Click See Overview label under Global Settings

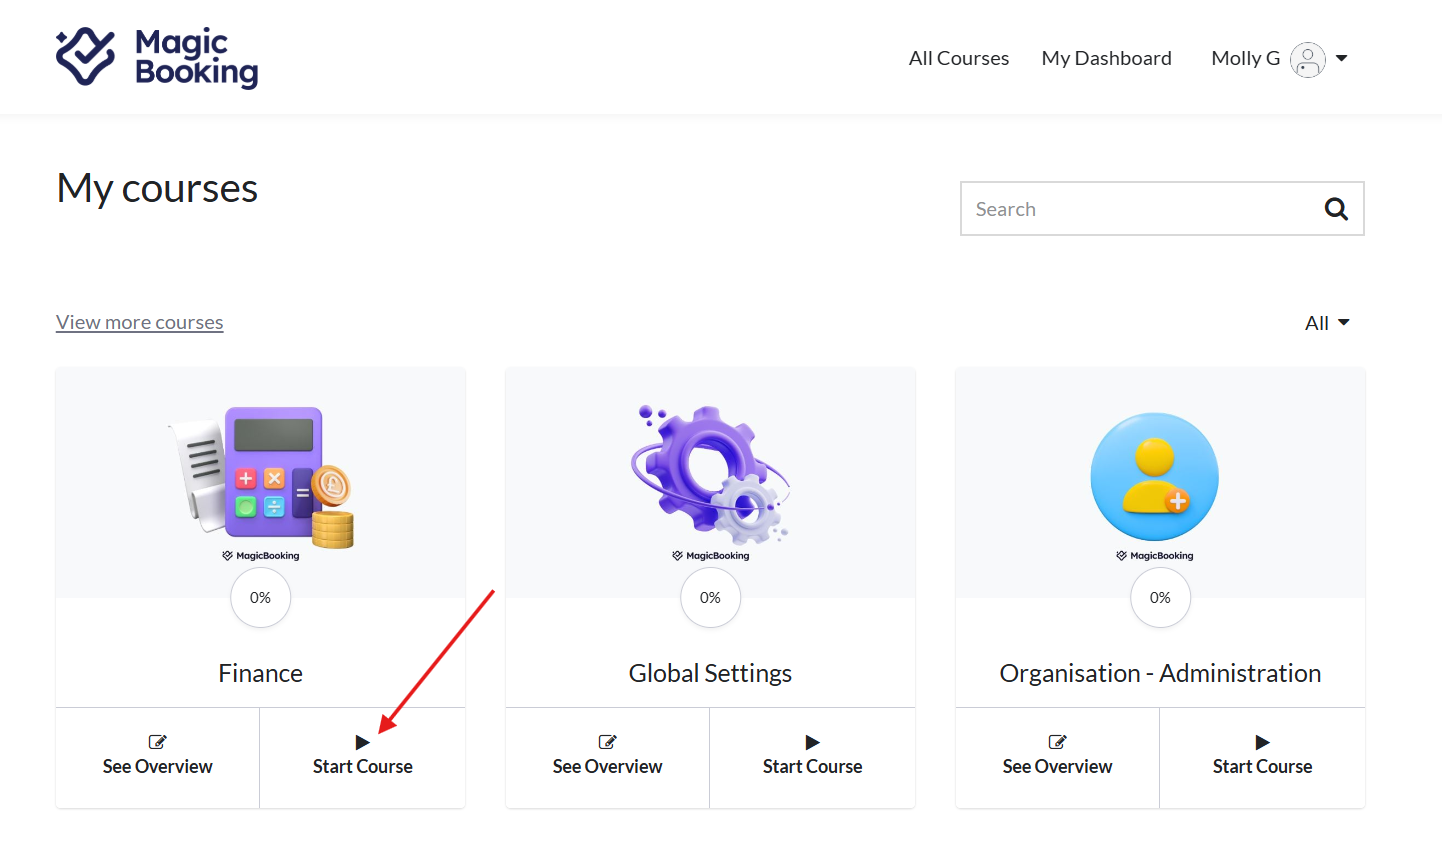point(608,767)
